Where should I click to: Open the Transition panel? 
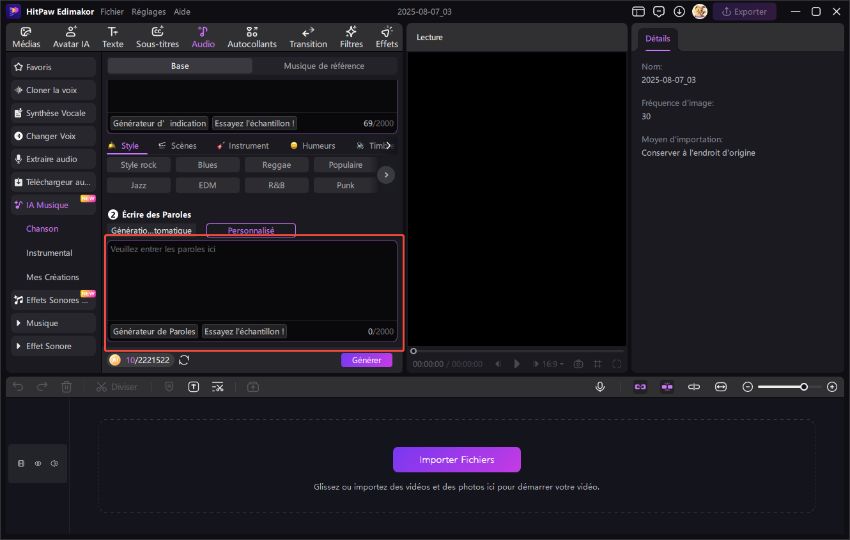point(308,37)
